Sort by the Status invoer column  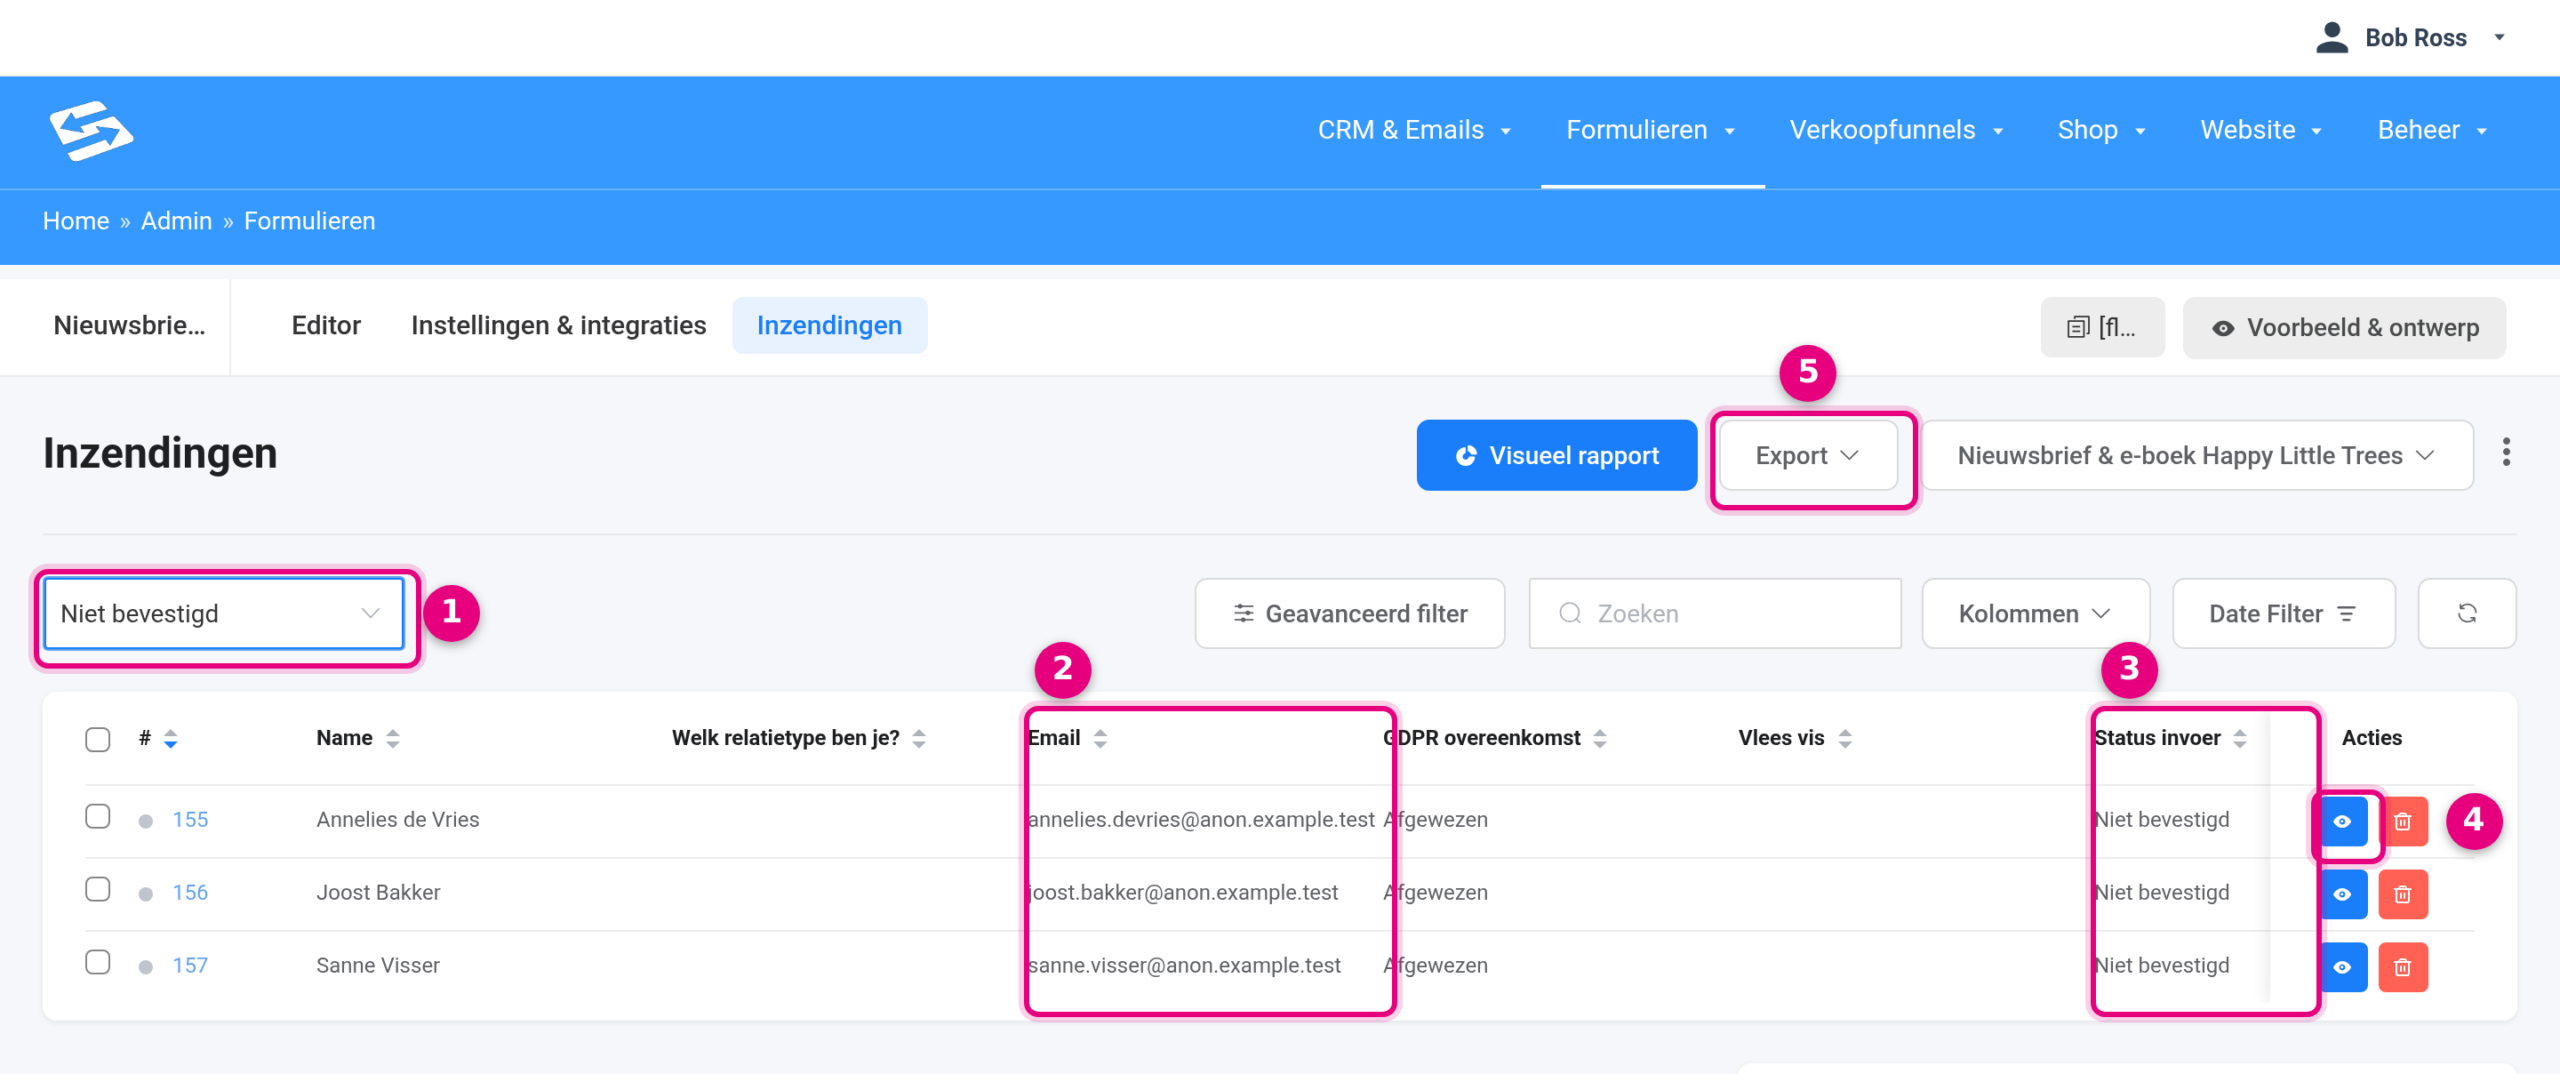click(x=2240, y=739)
